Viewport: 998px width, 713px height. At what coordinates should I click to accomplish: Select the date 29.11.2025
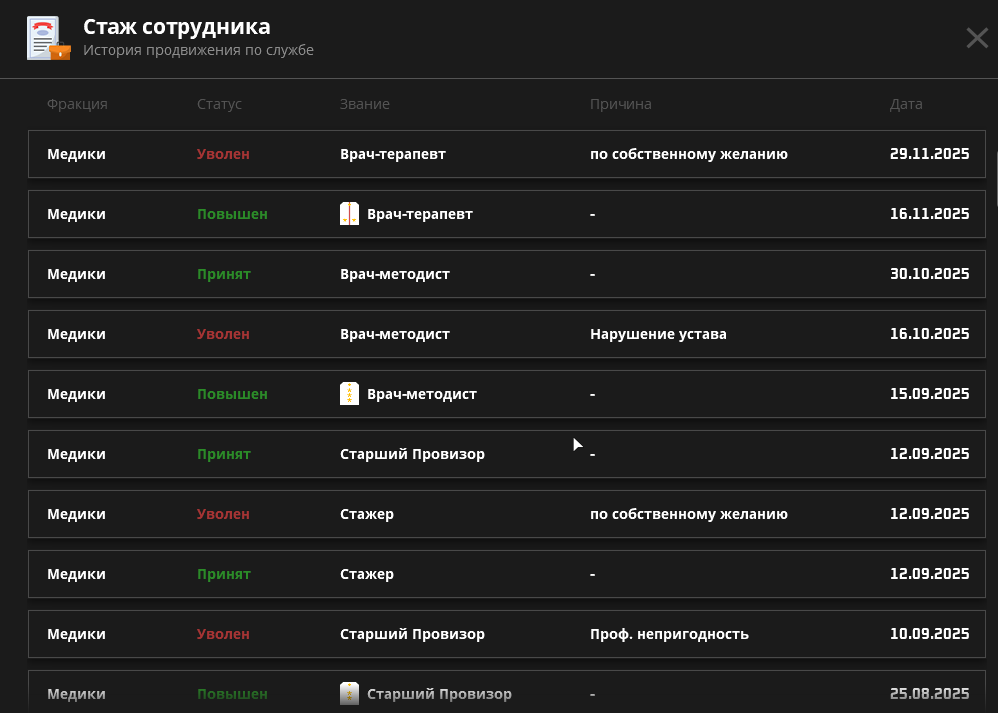coord(929,154)
